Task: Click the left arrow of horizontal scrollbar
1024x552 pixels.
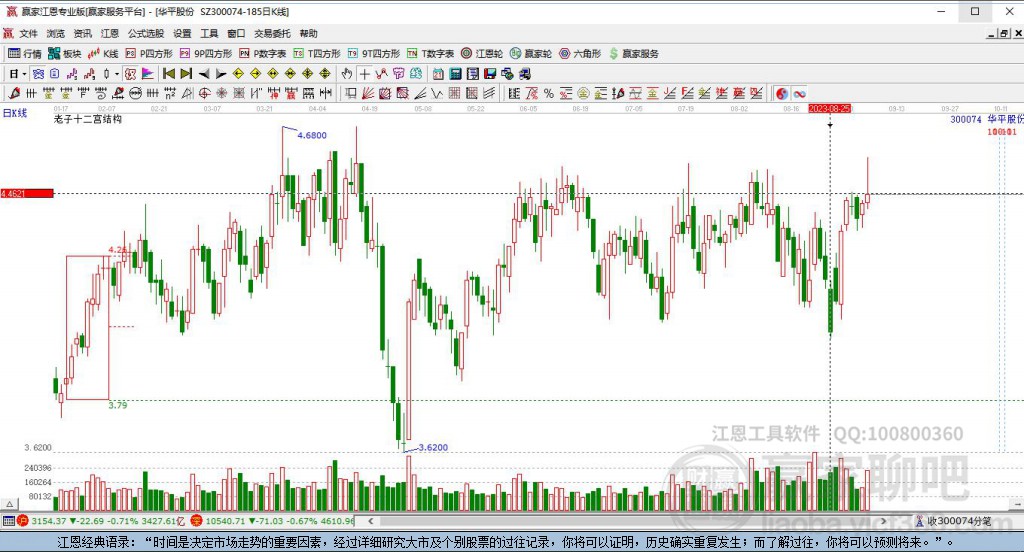Action: [x=370, y=521]
